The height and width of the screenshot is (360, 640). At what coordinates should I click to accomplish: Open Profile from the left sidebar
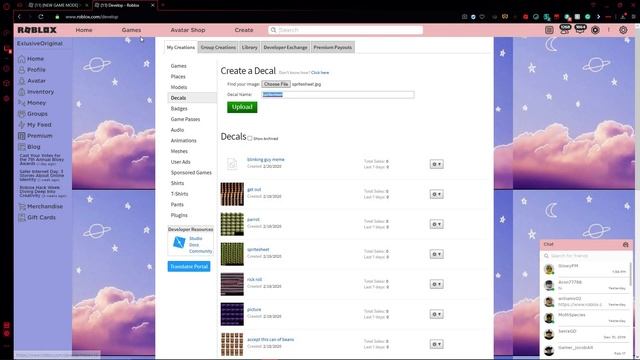click(x=32, y=70)
